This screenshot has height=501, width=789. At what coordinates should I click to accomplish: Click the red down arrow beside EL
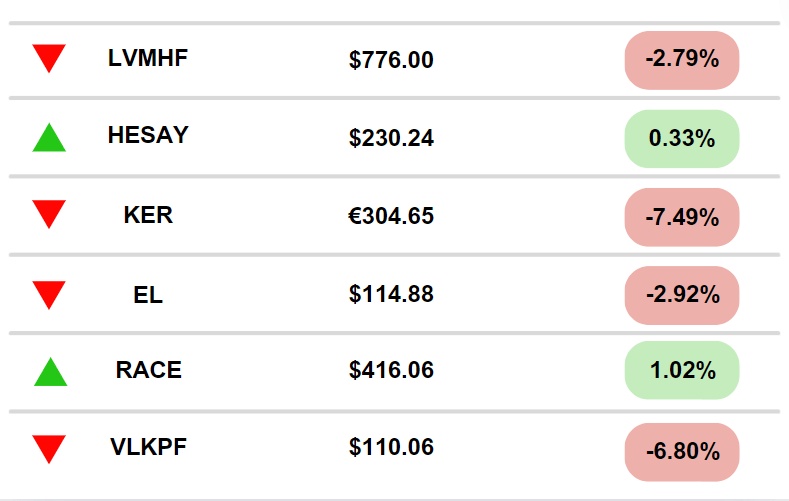tap(49, 295)
